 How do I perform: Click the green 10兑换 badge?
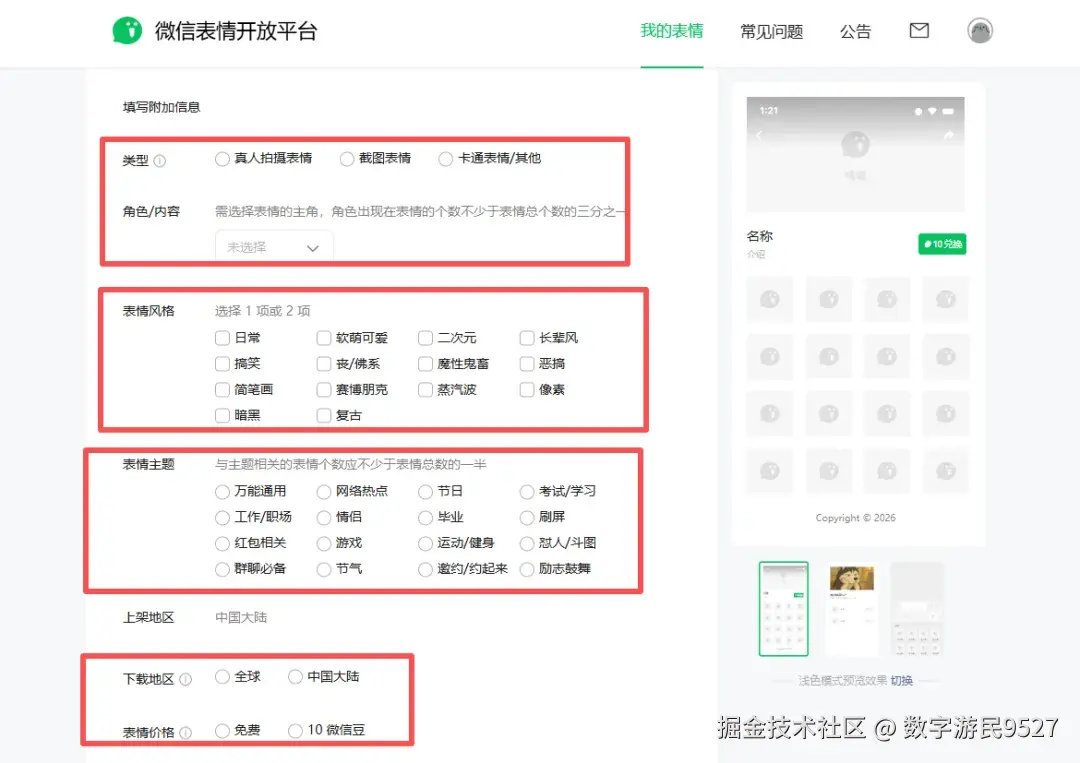[x=941, y=243]
